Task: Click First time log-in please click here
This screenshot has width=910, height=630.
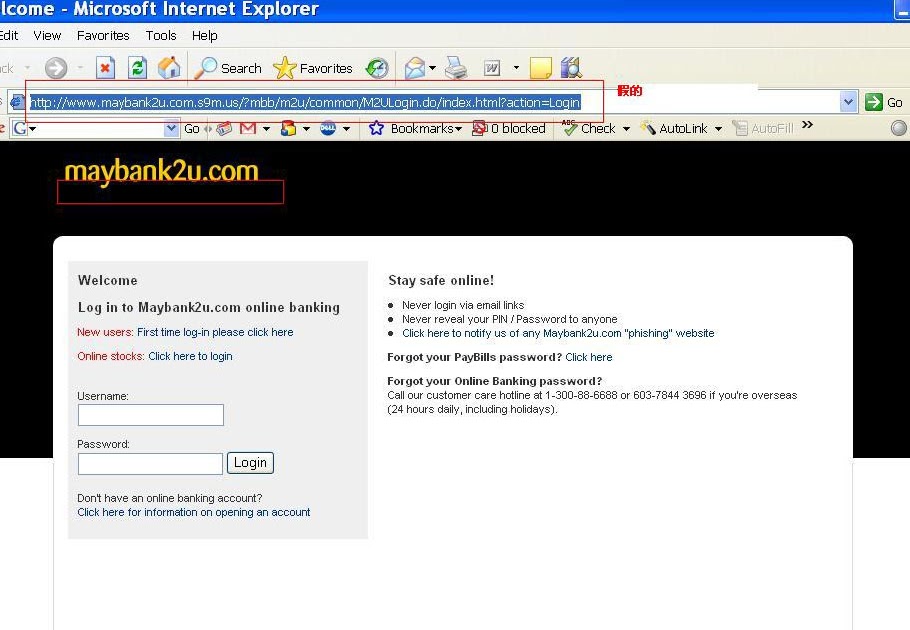Action: tap(215, 332)
